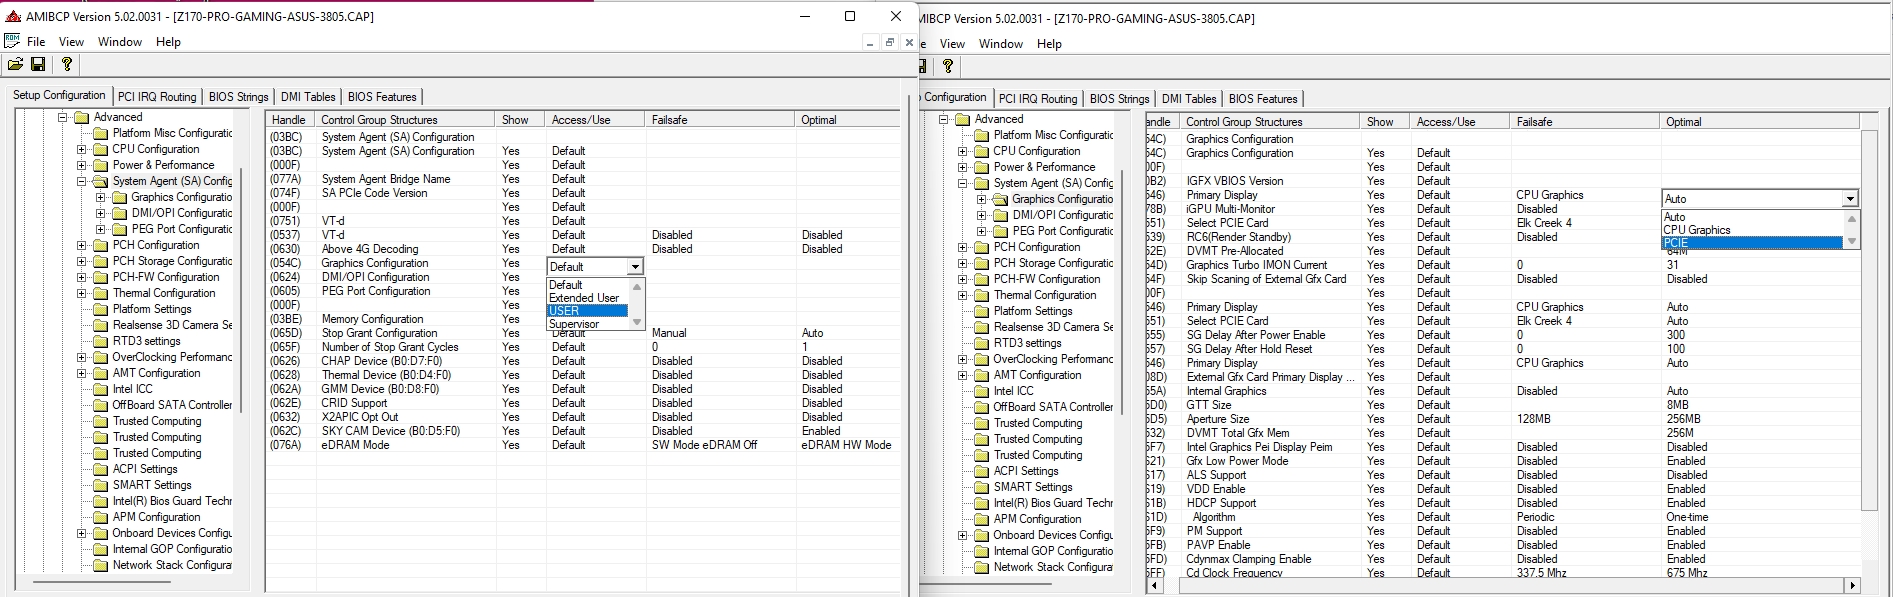Screen dimensions: 1893x597
Task: Click the left window's inner restore button
Action: 889,42
